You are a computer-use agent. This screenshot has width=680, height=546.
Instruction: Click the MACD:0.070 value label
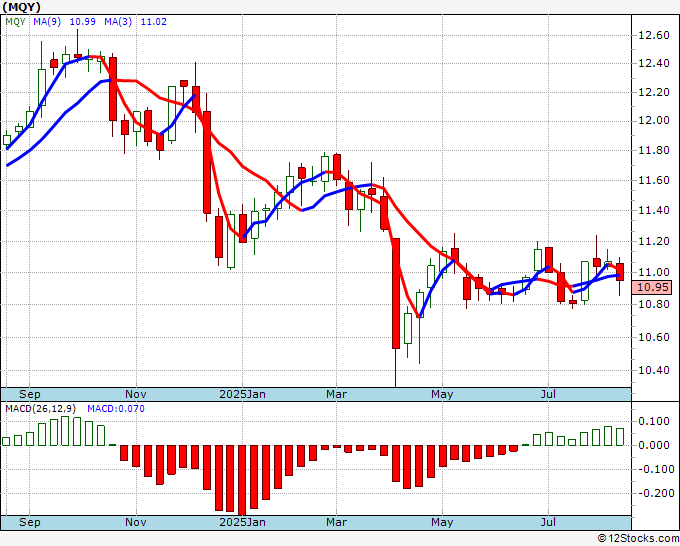point(116,409)
